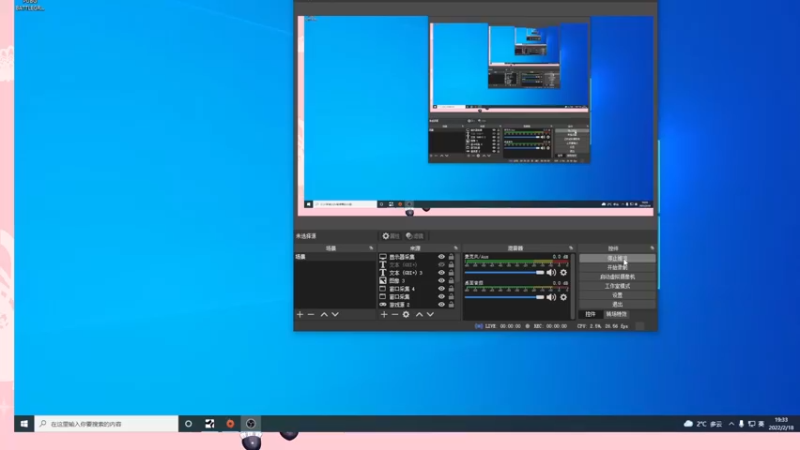800x450 pixels.
Task: Hide the 窗口采集 4 source
Action: click(x=441, y=289)
